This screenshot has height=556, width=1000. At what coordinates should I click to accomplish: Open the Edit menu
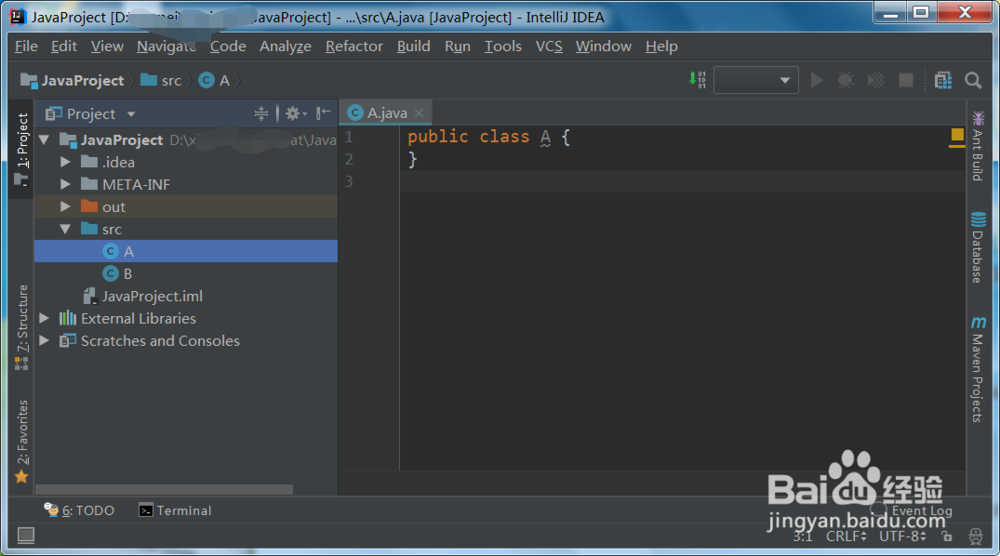[64, 47]
